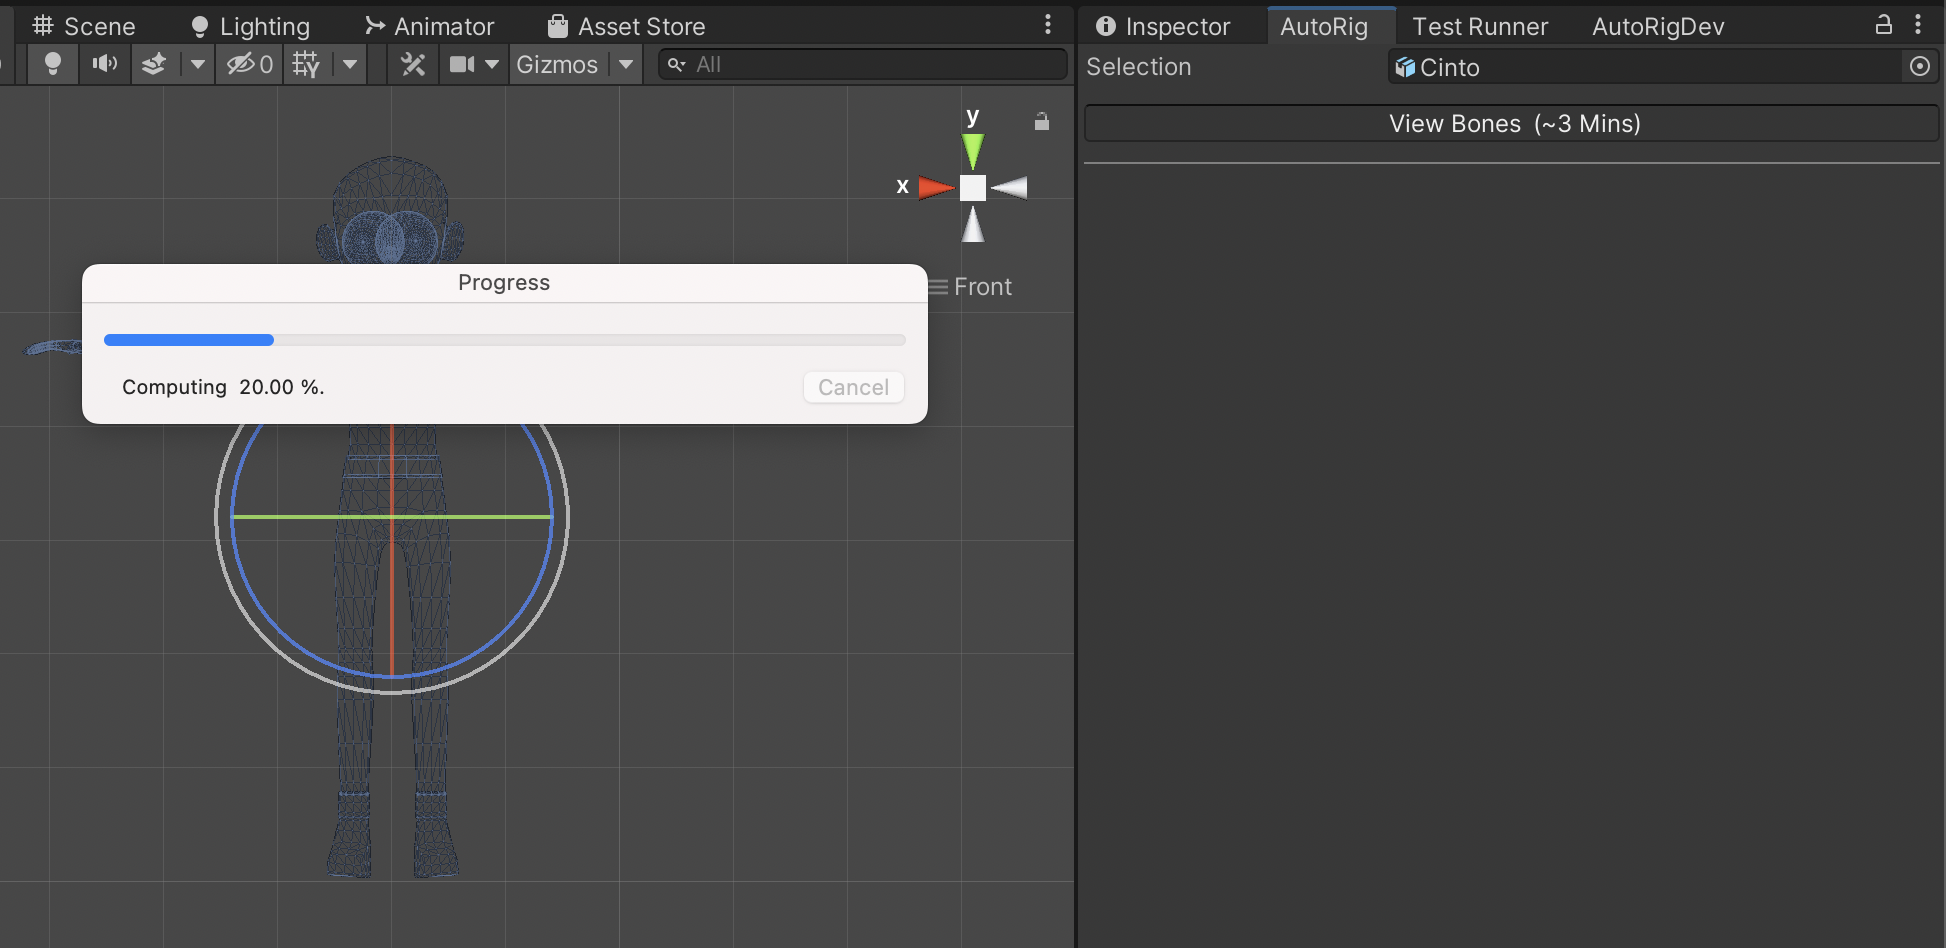Click the Computing progress bar
The image size is (1946, 948).
click(504, 340)
